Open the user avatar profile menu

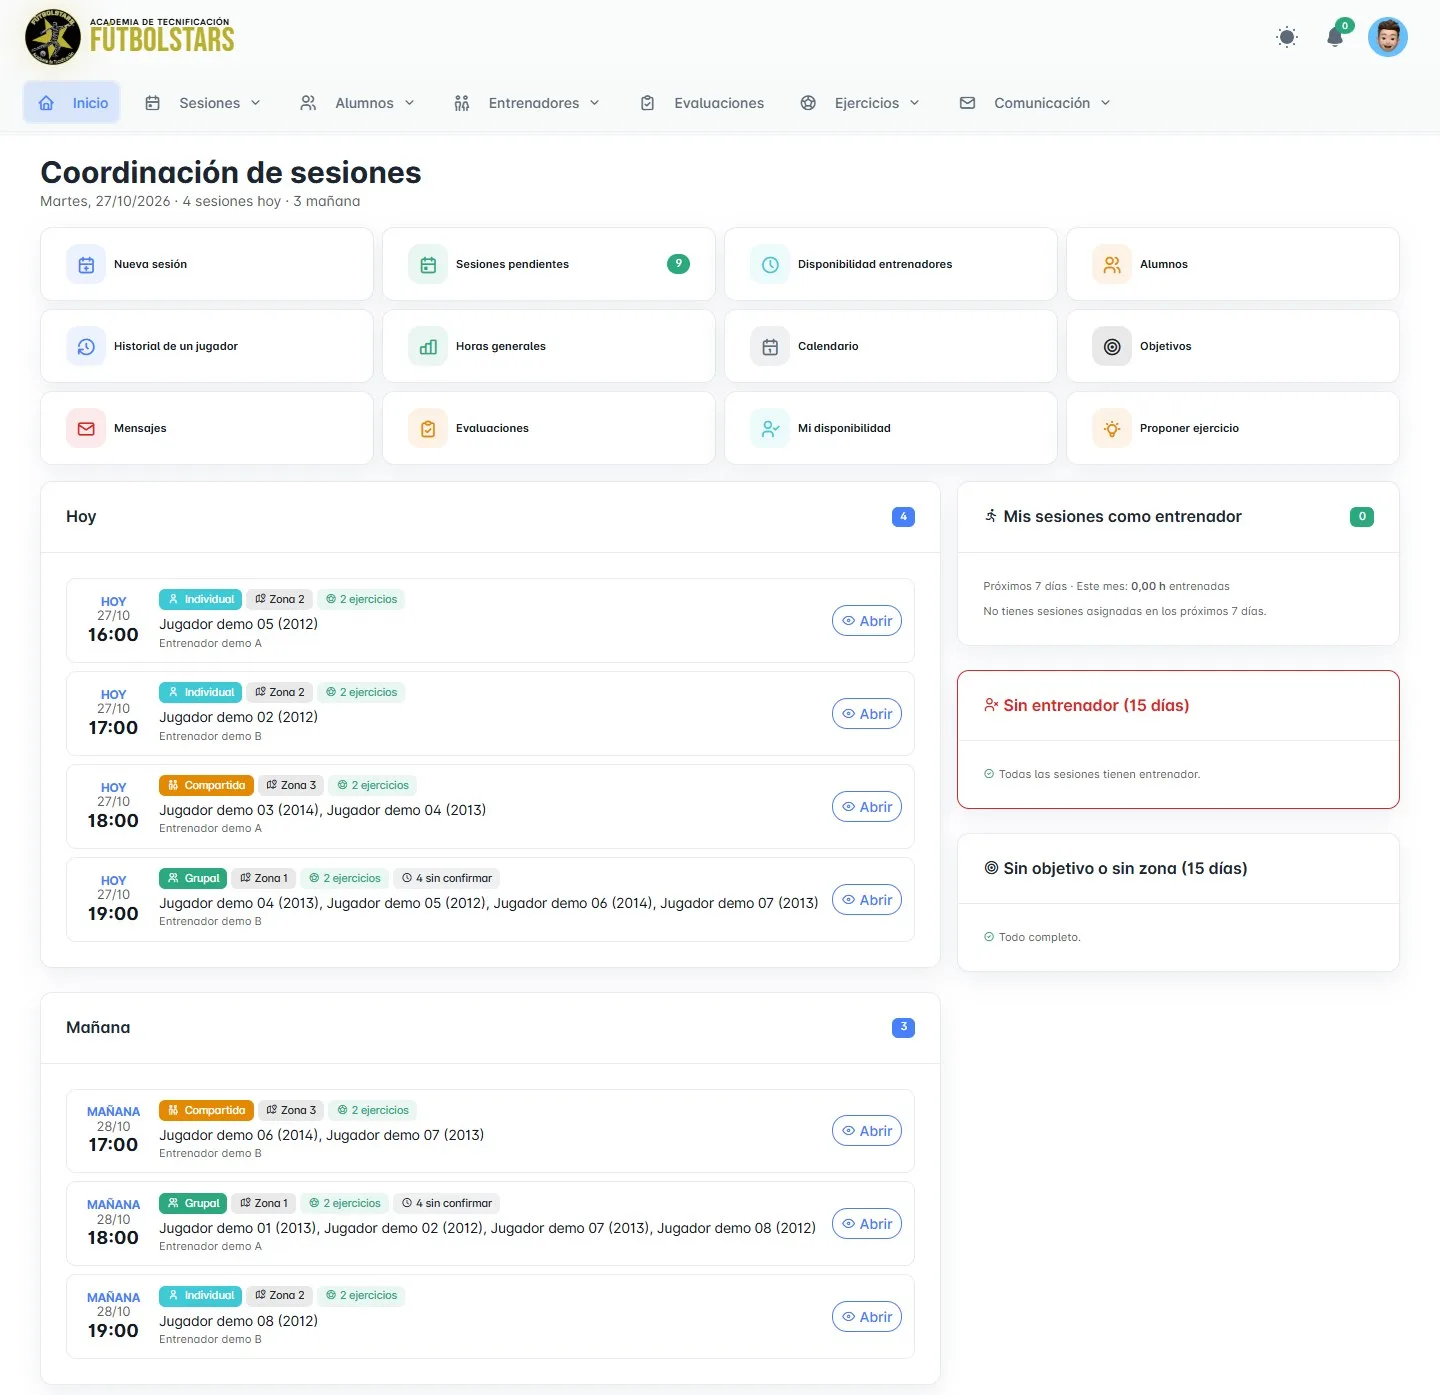pos(1388,38)
